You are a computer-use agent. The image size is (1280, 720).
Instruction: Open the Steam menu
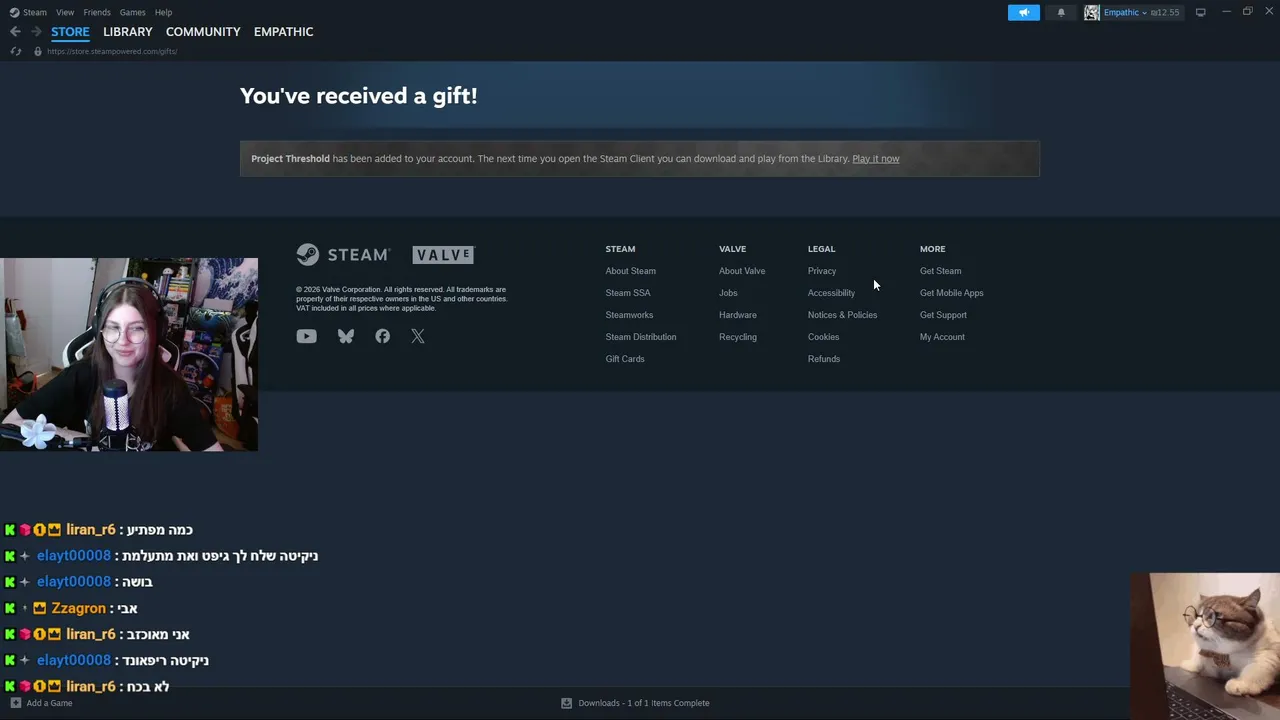pyautogui.click(x=35, y=12)
